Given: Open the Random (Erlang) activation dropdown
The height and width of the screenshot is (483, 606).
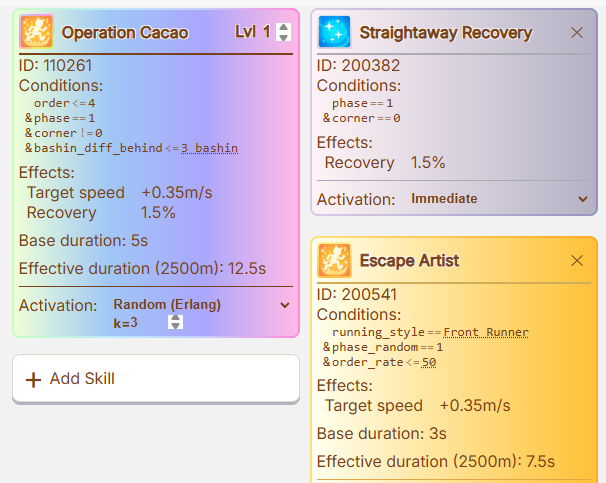Looking at the screenshot, I should 201,305.
